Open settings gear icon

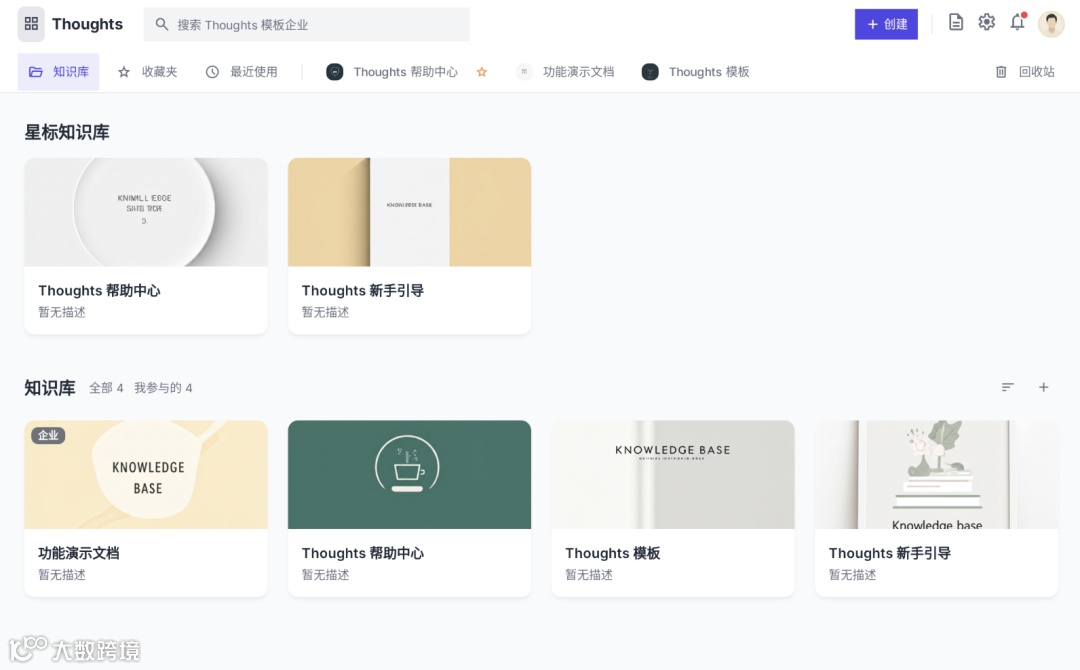[x=986, y=23]
